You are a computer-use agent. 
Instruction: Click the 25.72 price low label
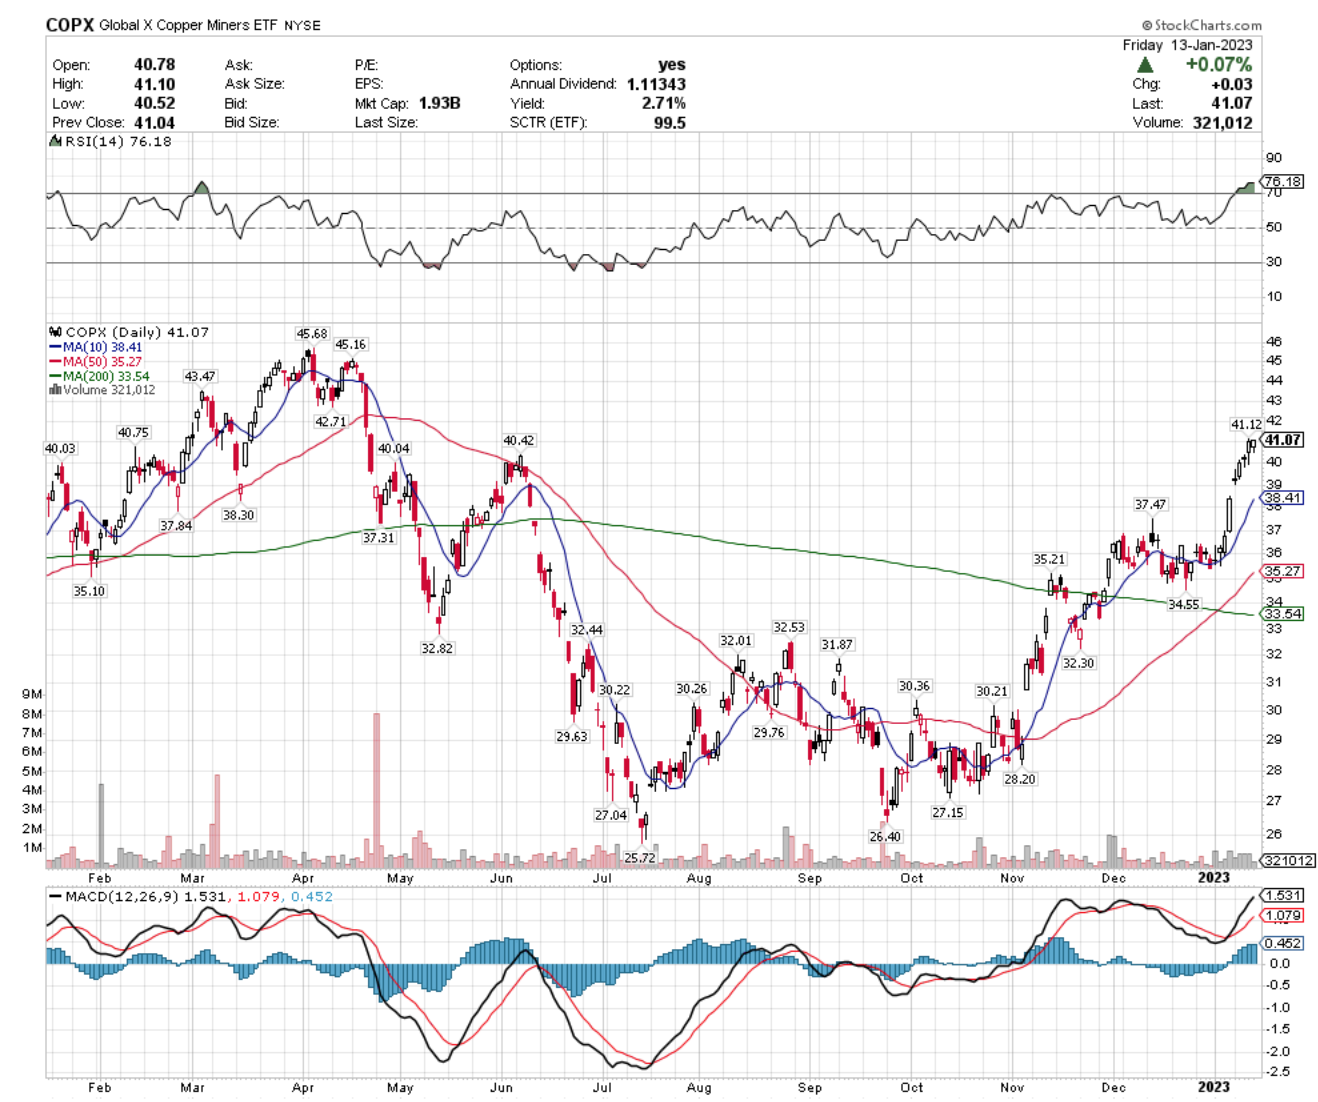point(639,858)
